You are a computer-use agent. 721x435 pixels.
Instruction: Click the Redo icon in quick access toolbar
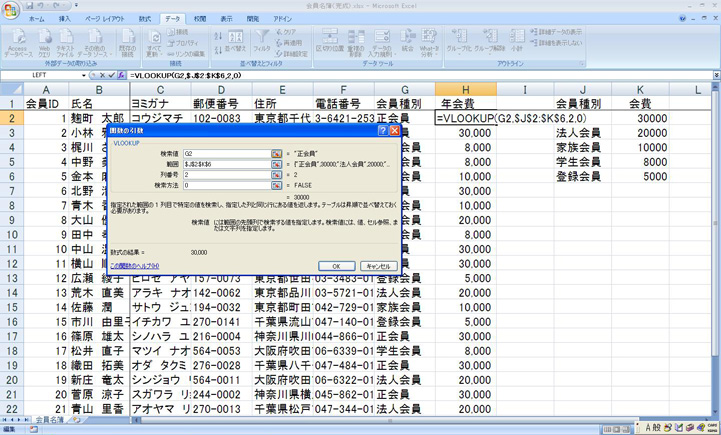pos(58,6)
